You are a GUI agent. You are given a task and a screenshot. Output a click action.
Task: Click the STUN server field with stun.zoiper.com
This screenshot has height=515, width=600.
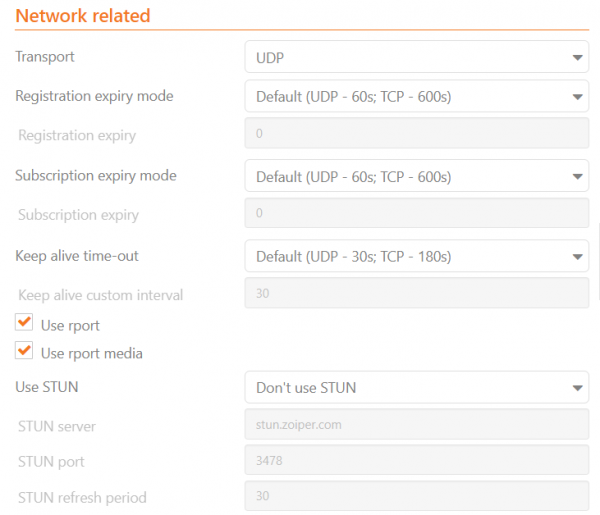tap(416, 425)
